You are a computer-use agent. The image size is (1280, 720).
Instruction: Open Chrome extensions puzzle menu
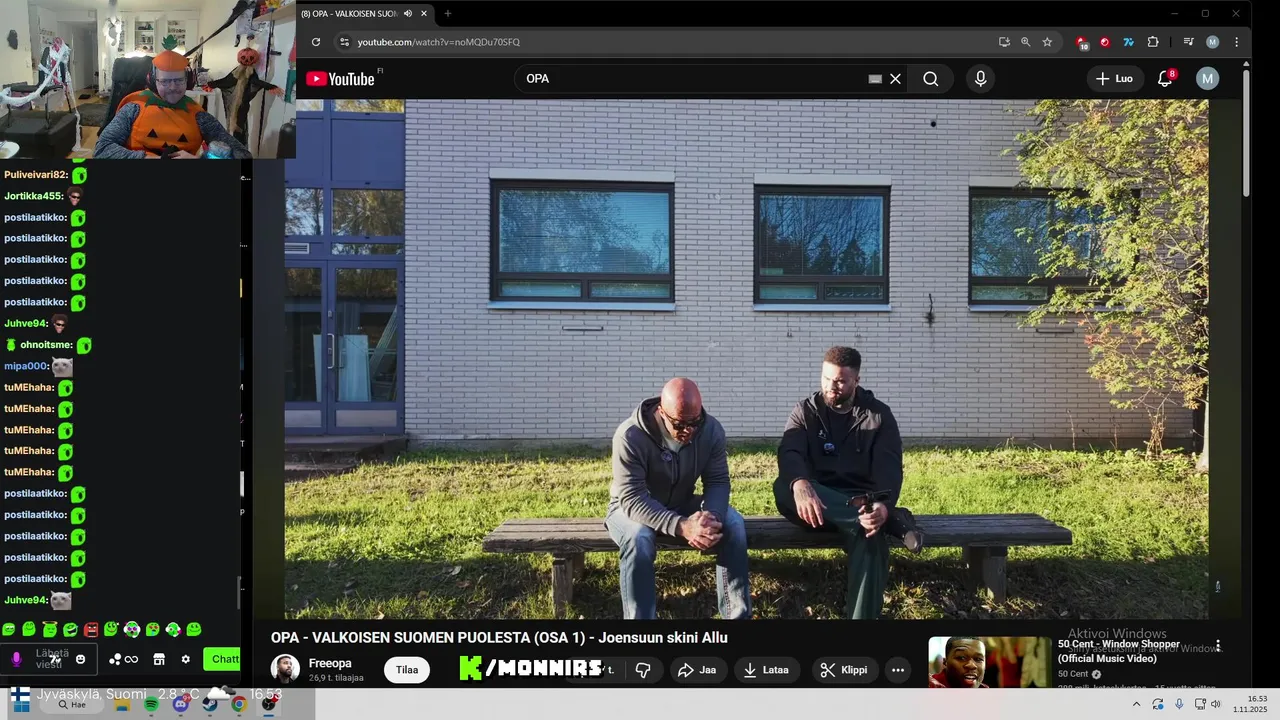tap(1153, 42)
